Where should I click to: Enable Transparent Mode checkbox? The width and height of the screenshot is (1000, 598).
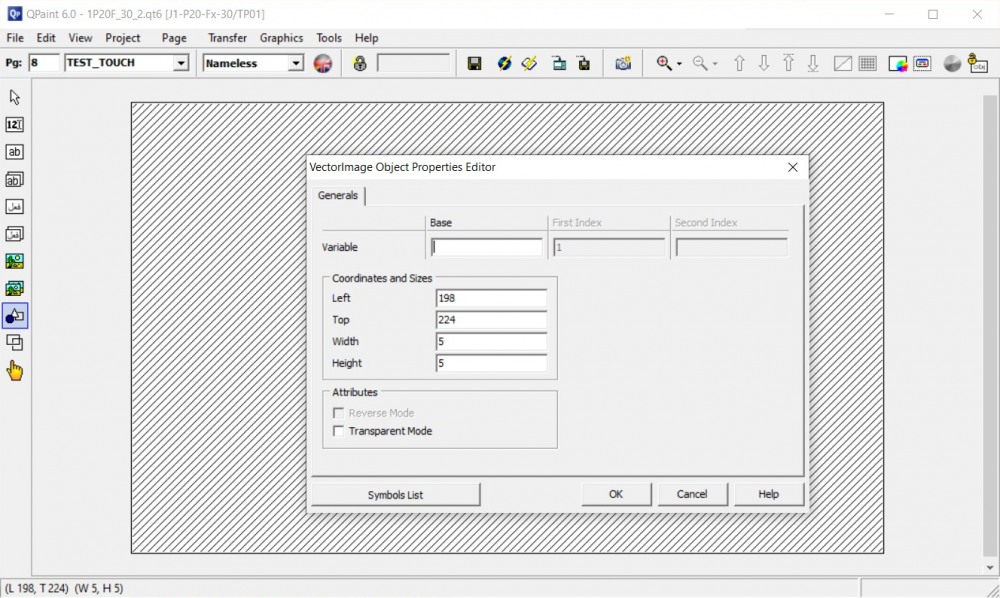(x=338, y=432)
